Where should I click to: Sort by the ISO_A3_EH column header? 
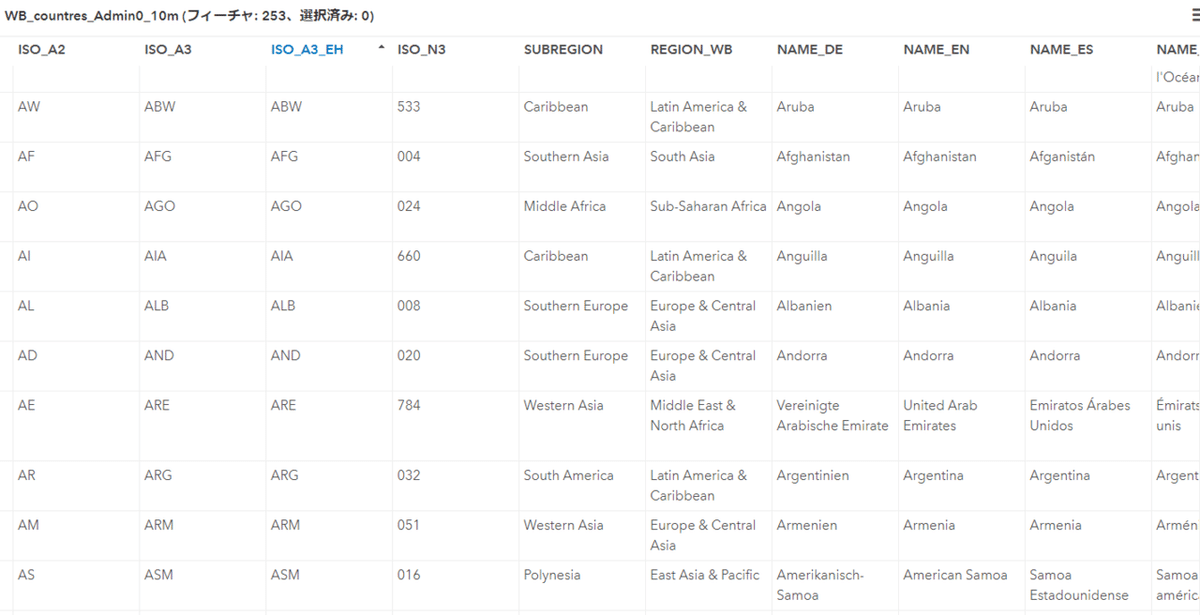point(307,49)
